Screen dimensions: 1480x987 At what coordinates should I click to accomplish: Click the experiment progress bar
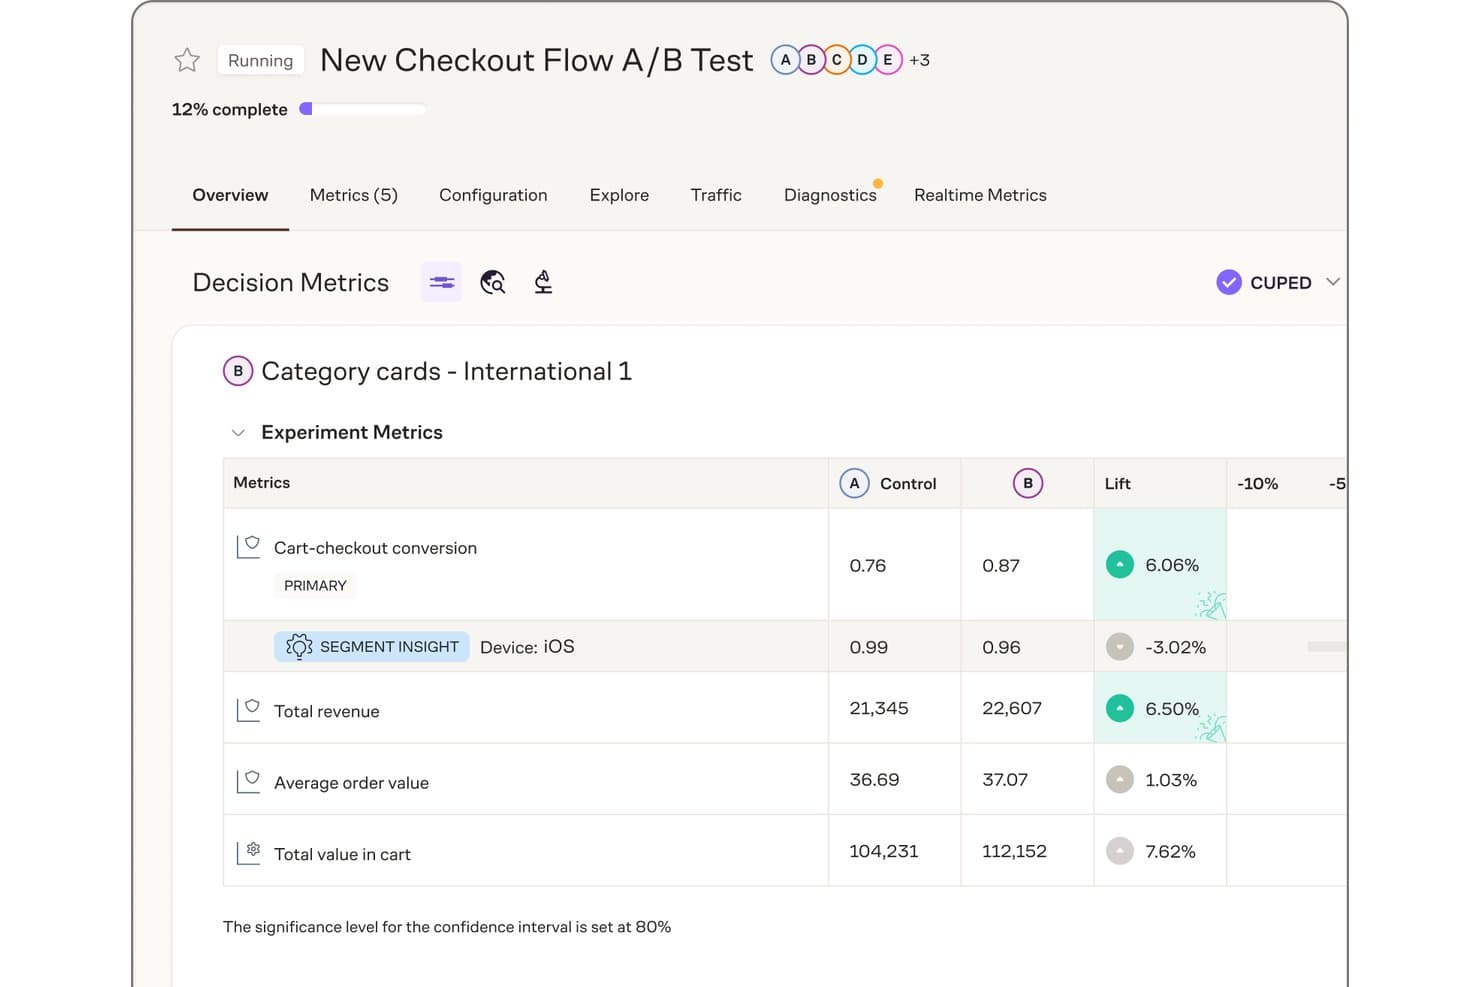click(x=363, y=109)
